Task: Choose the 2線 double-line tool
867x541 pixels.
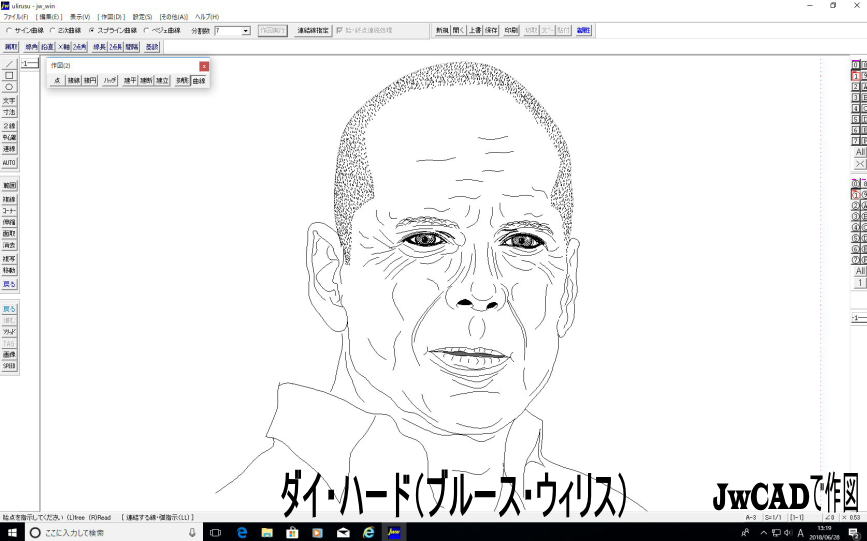Action: (9, 126)
